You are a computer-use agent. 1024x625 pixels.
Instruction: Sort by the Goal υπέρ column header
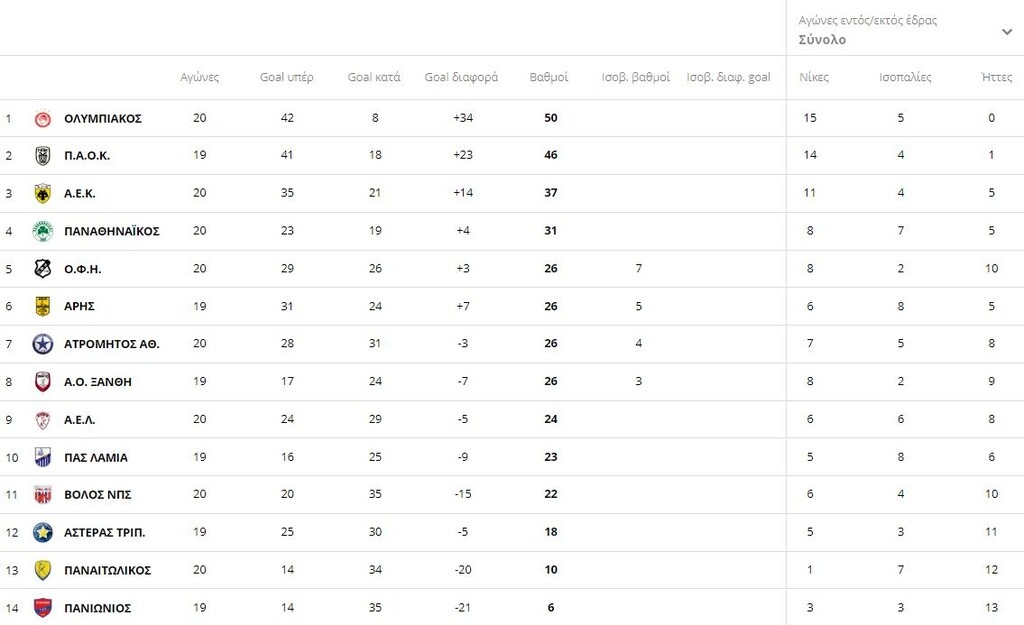[287, 77]
